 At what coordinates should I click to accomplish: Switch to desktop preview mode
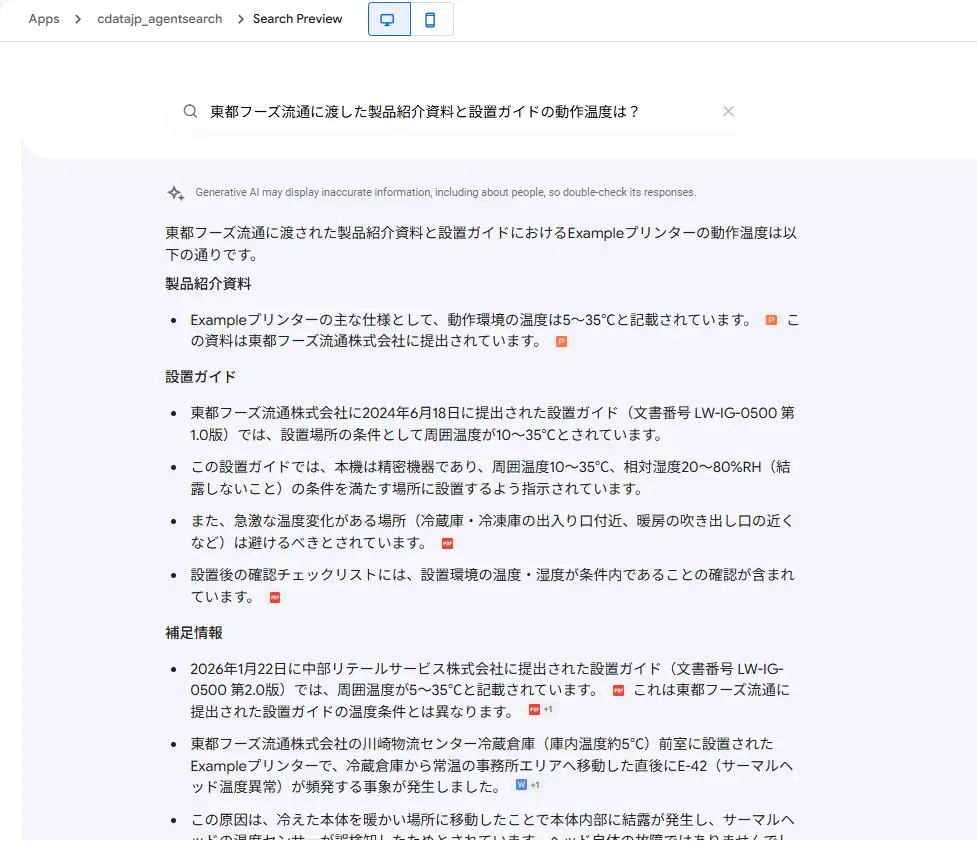(x=389, y=19)
